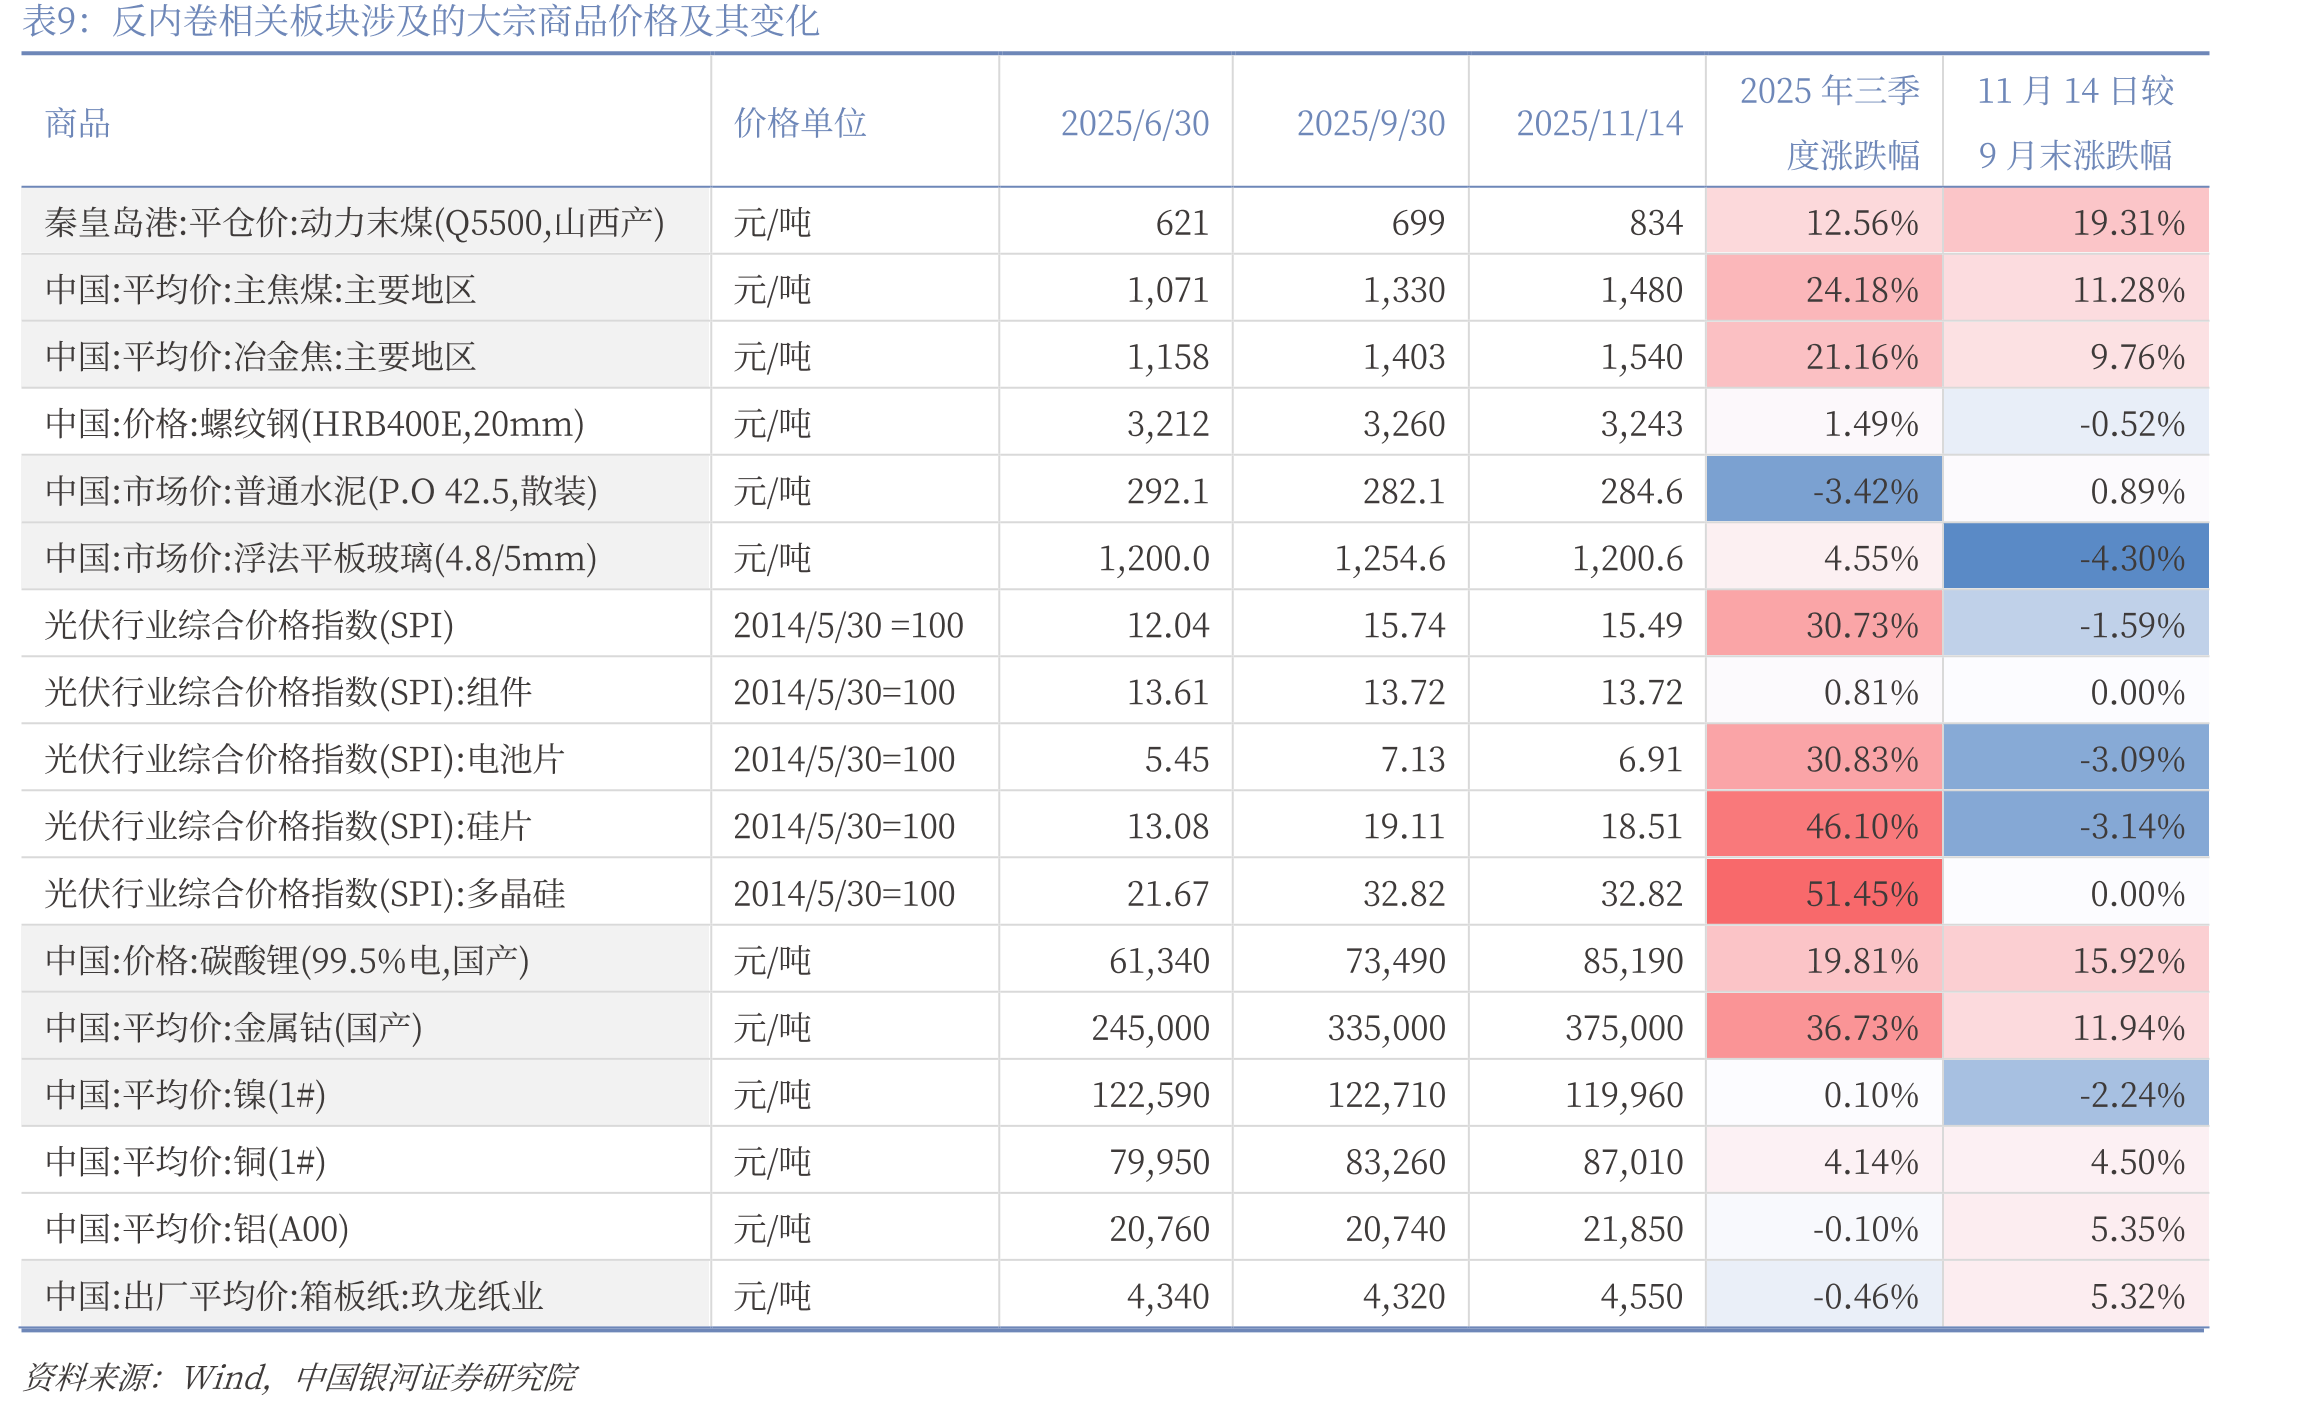Screen dimensions: 2303x1409
Task: Click the 4,550 price value
Action: point(1641,1296)
